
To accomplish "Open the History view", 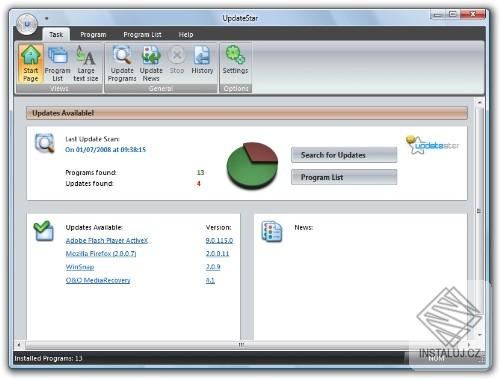I will click(x=202, y=60).
